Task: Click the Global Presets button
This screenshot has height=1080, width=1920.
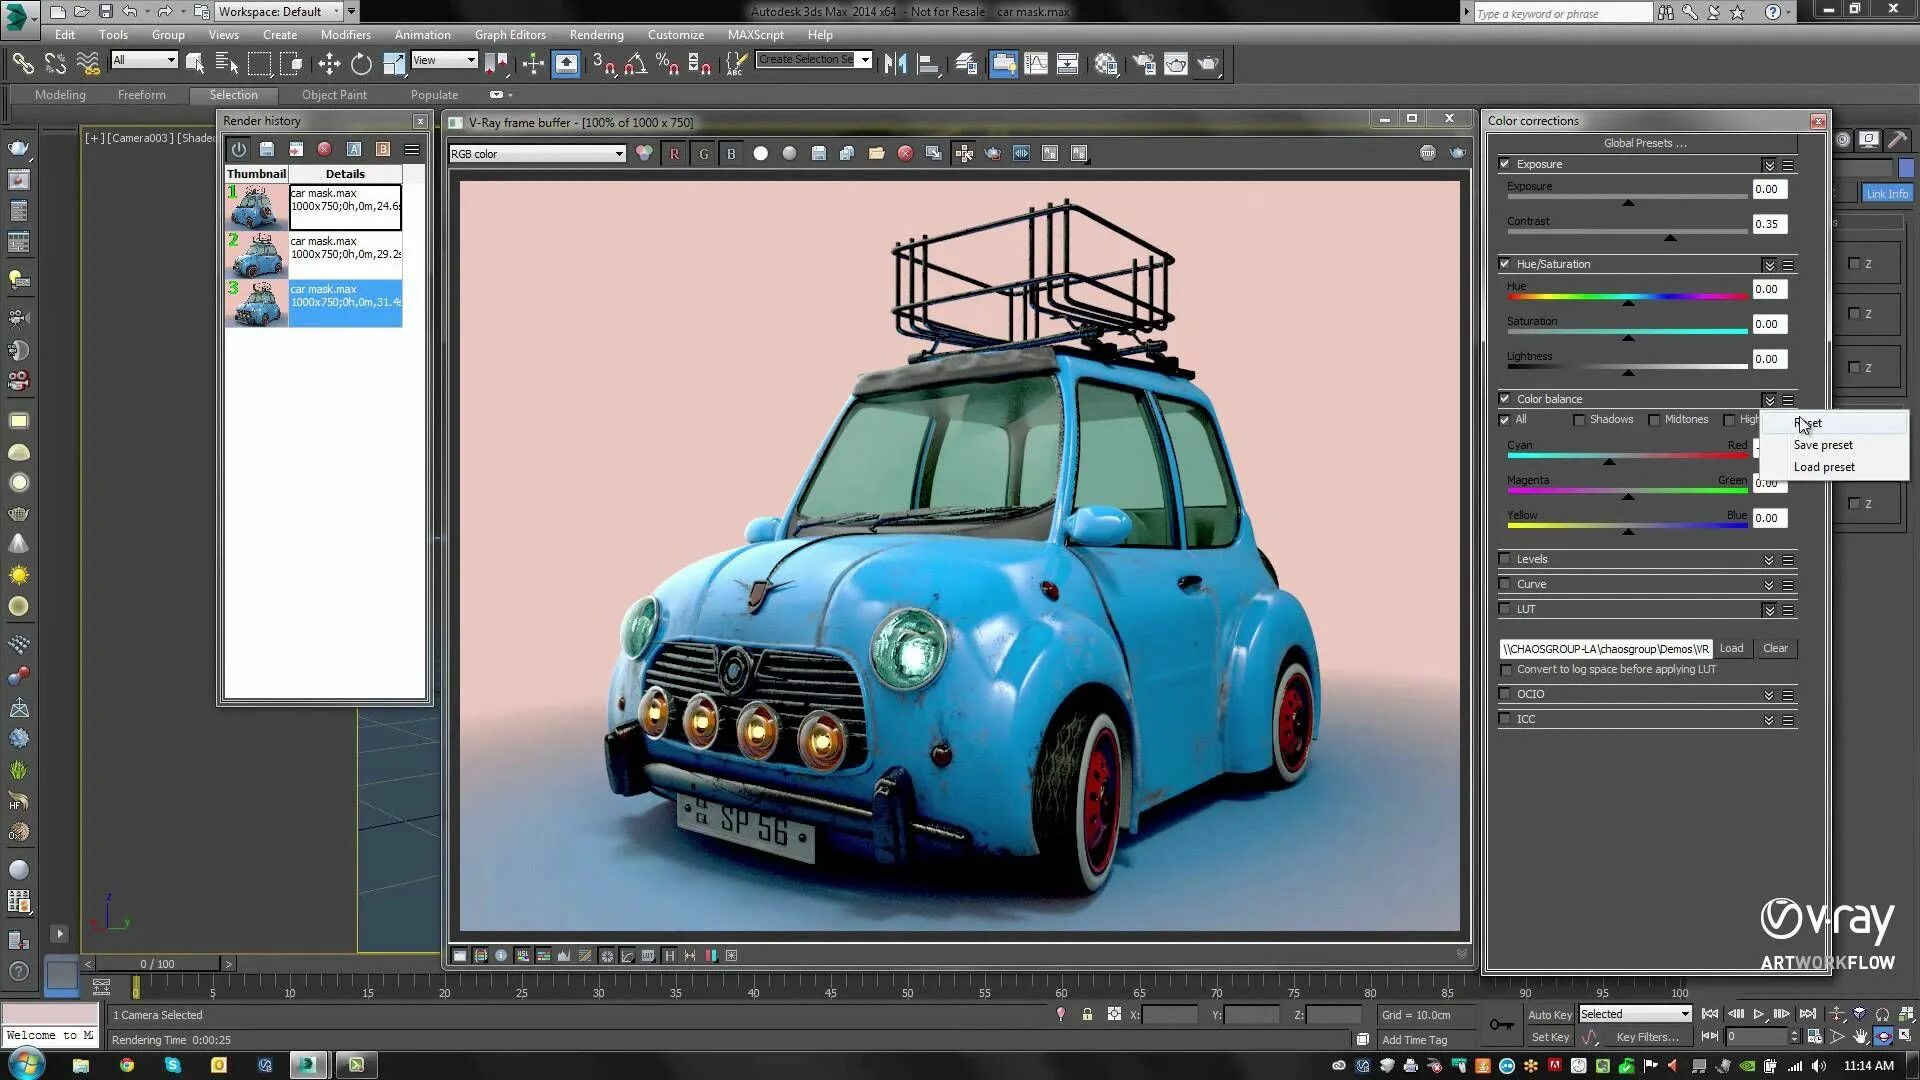Action: [1644, 143]
